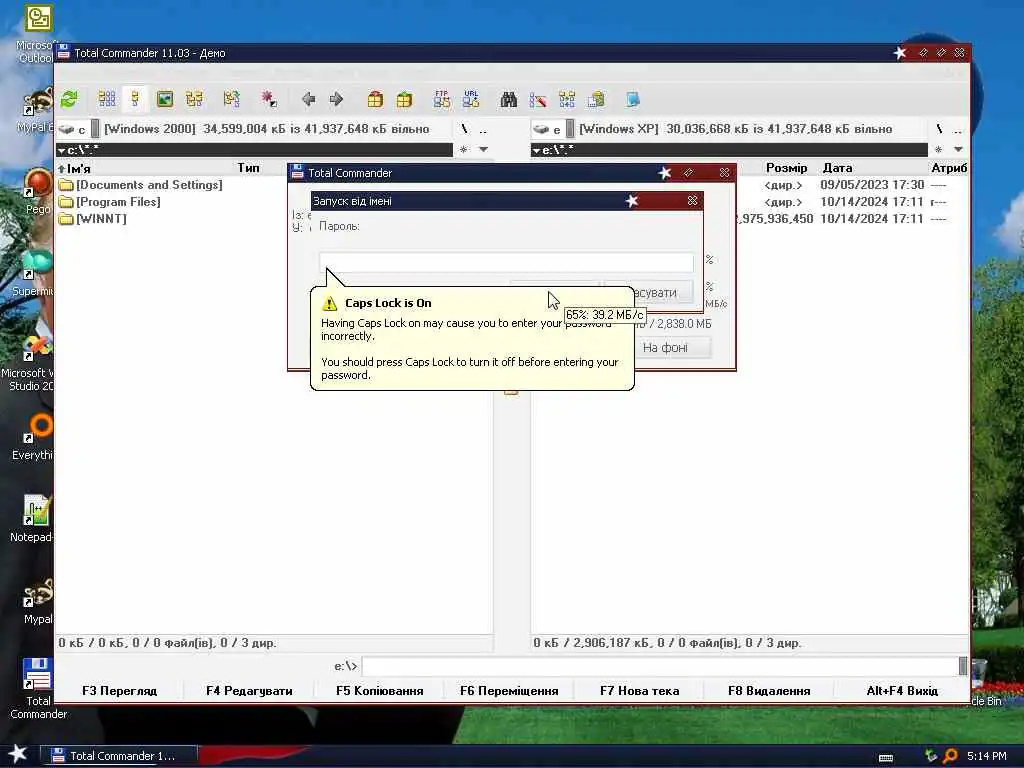Click the На фоні background button
1024x768 pixels.
coord(665,347)
